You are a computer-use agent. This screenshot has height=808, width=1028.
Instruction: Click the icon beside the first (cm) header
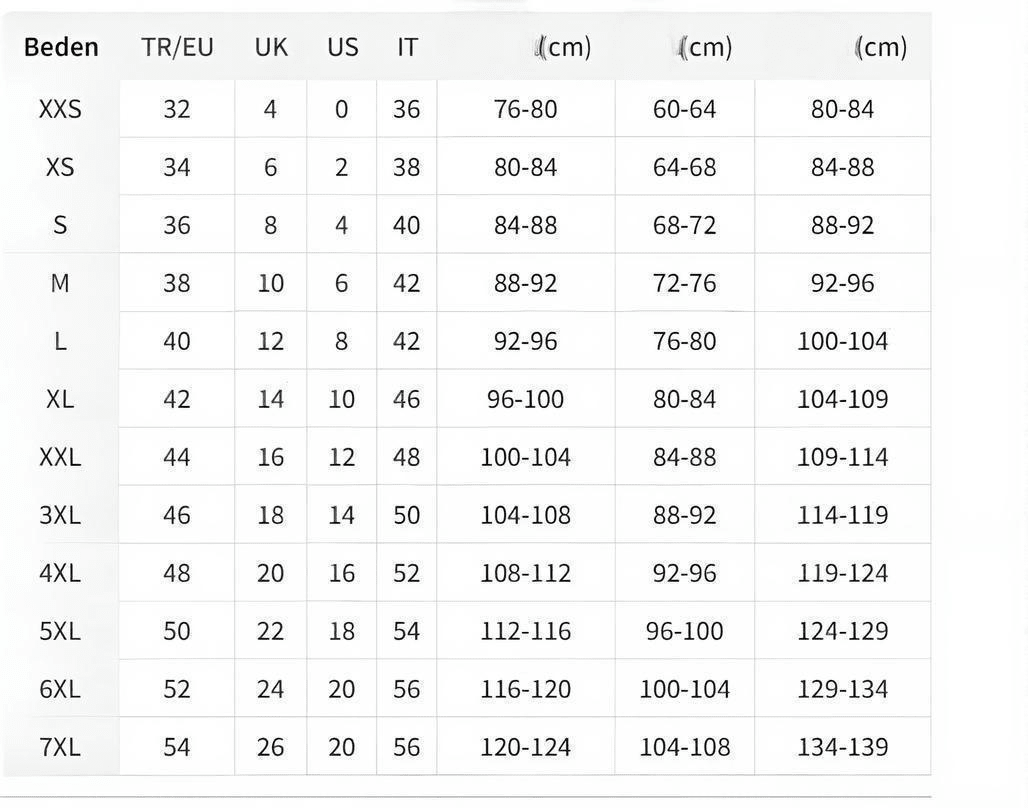pos(541,47)
